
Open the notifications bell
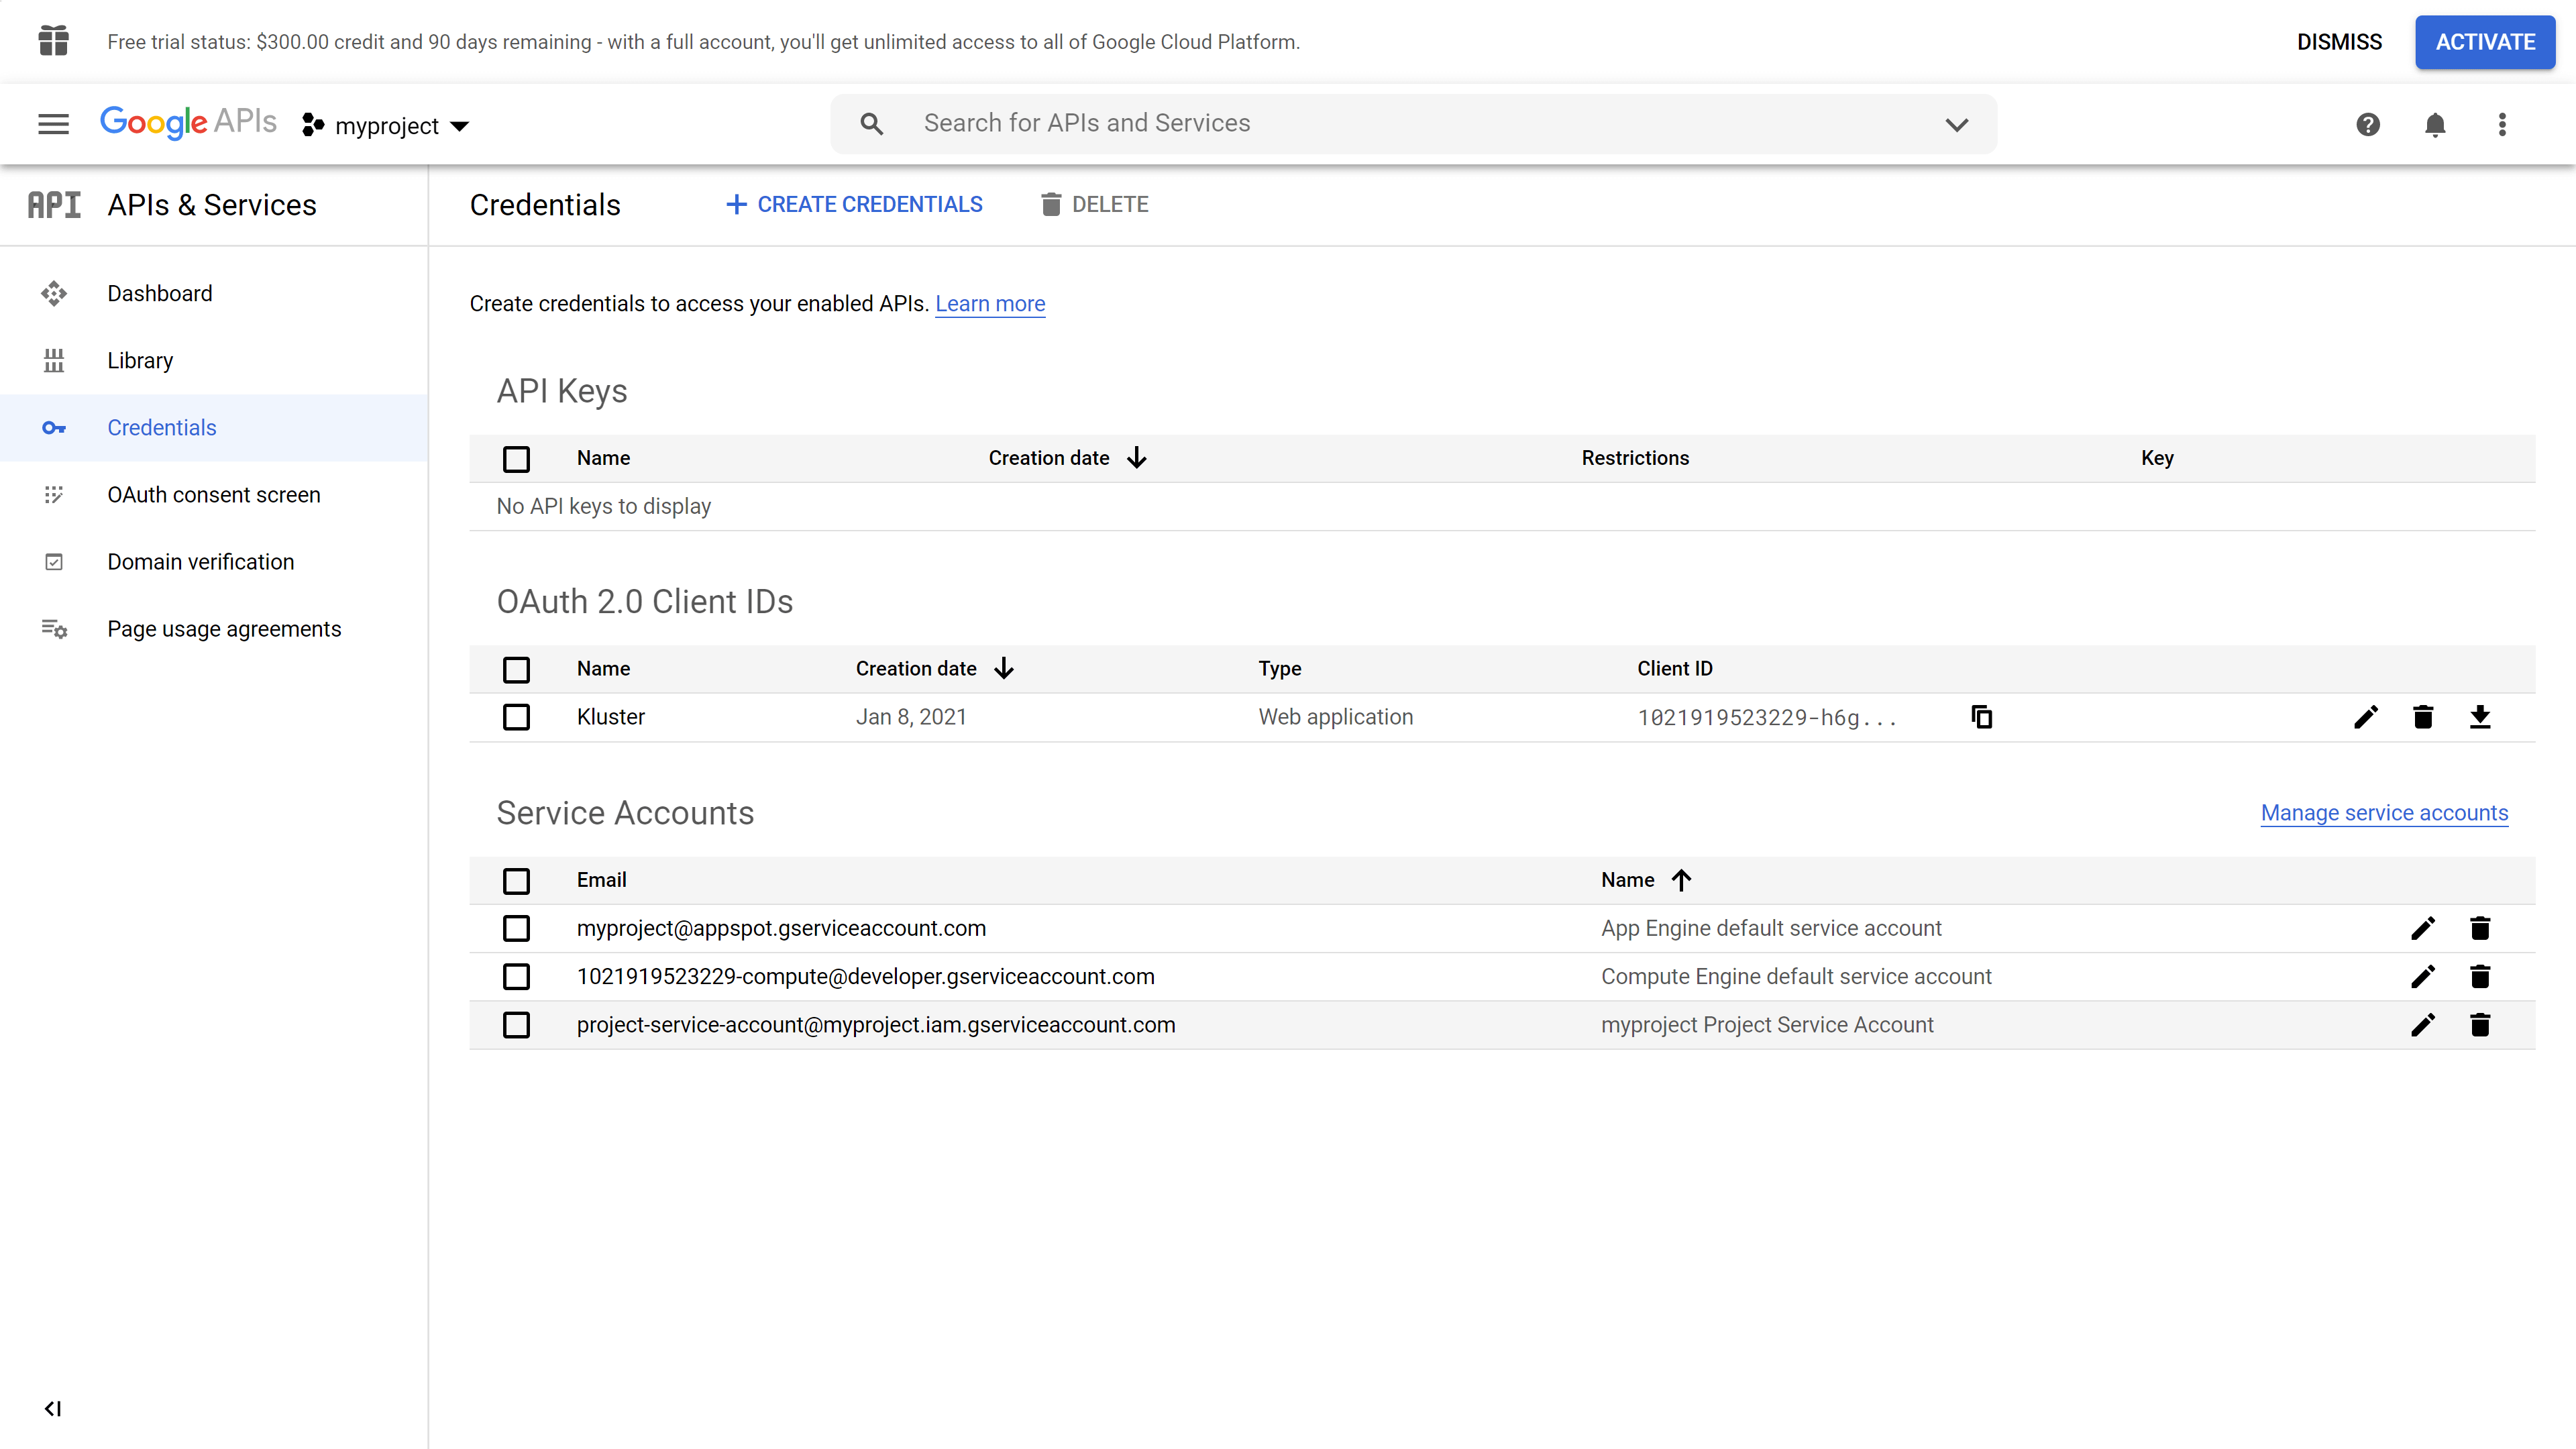(x=2434, y=125)
